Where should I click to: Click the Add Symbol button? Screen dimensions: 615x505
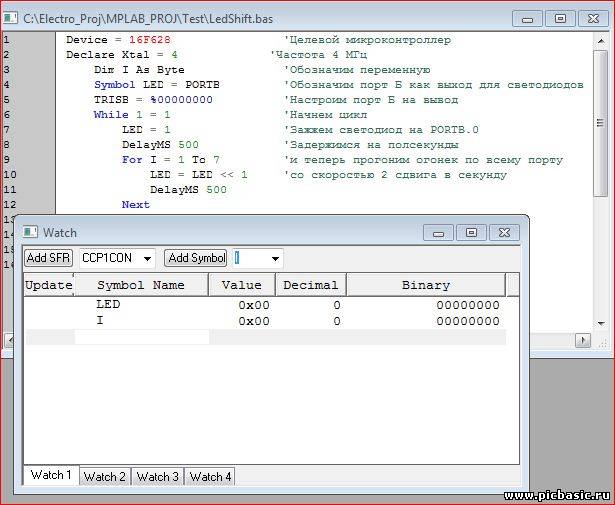pos(196,258)
